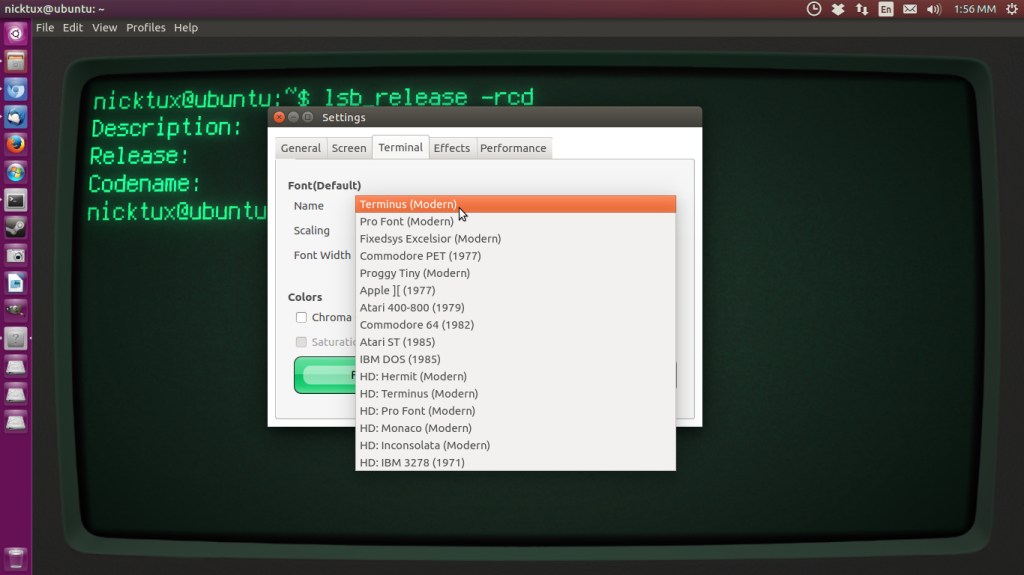Screen dimensions: 1024x575
Task: Choose Pro Font (Modern) font option
Action: click(515, 221)
